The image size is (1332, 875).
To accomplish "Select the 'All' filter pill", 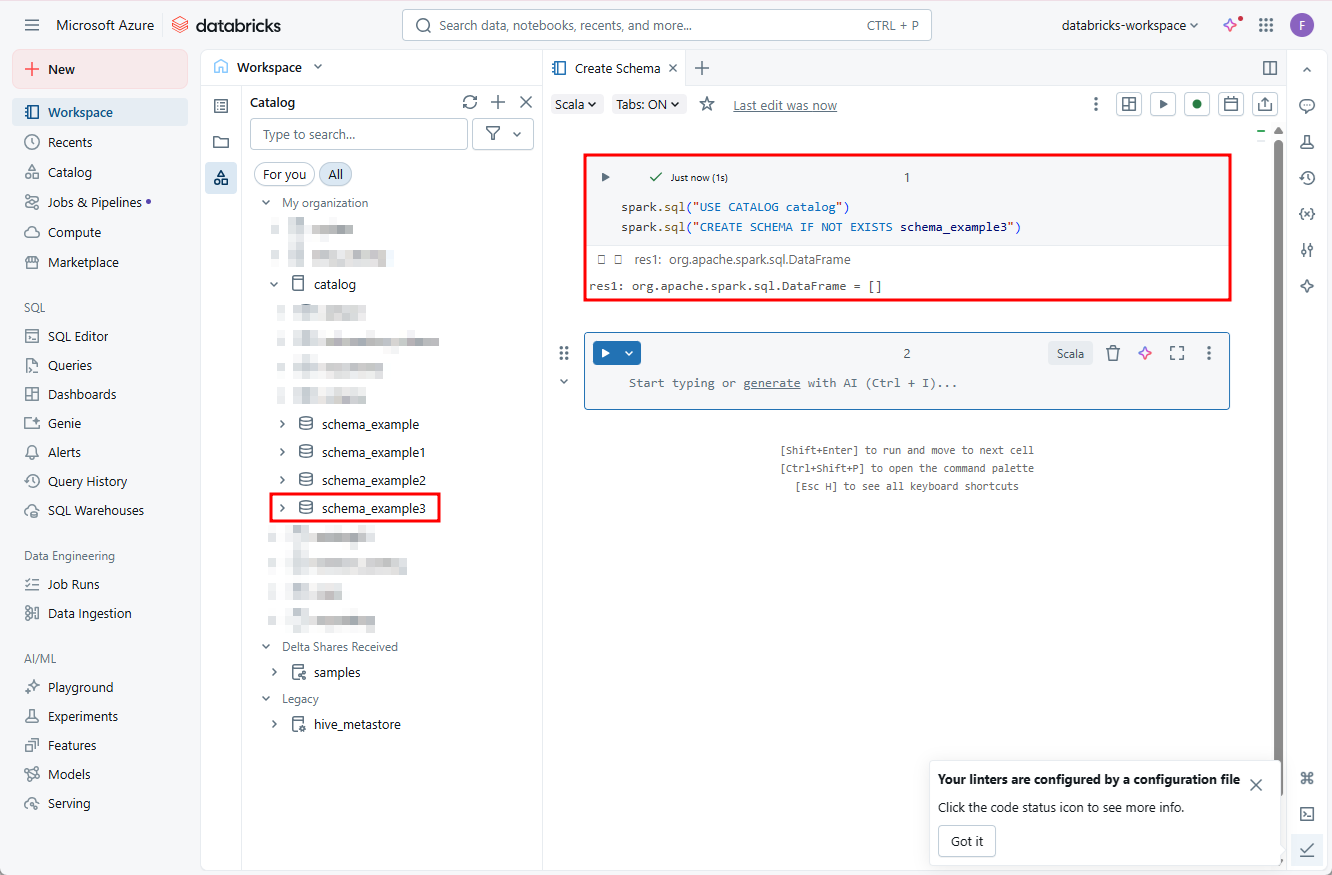I will pos(335,174).
